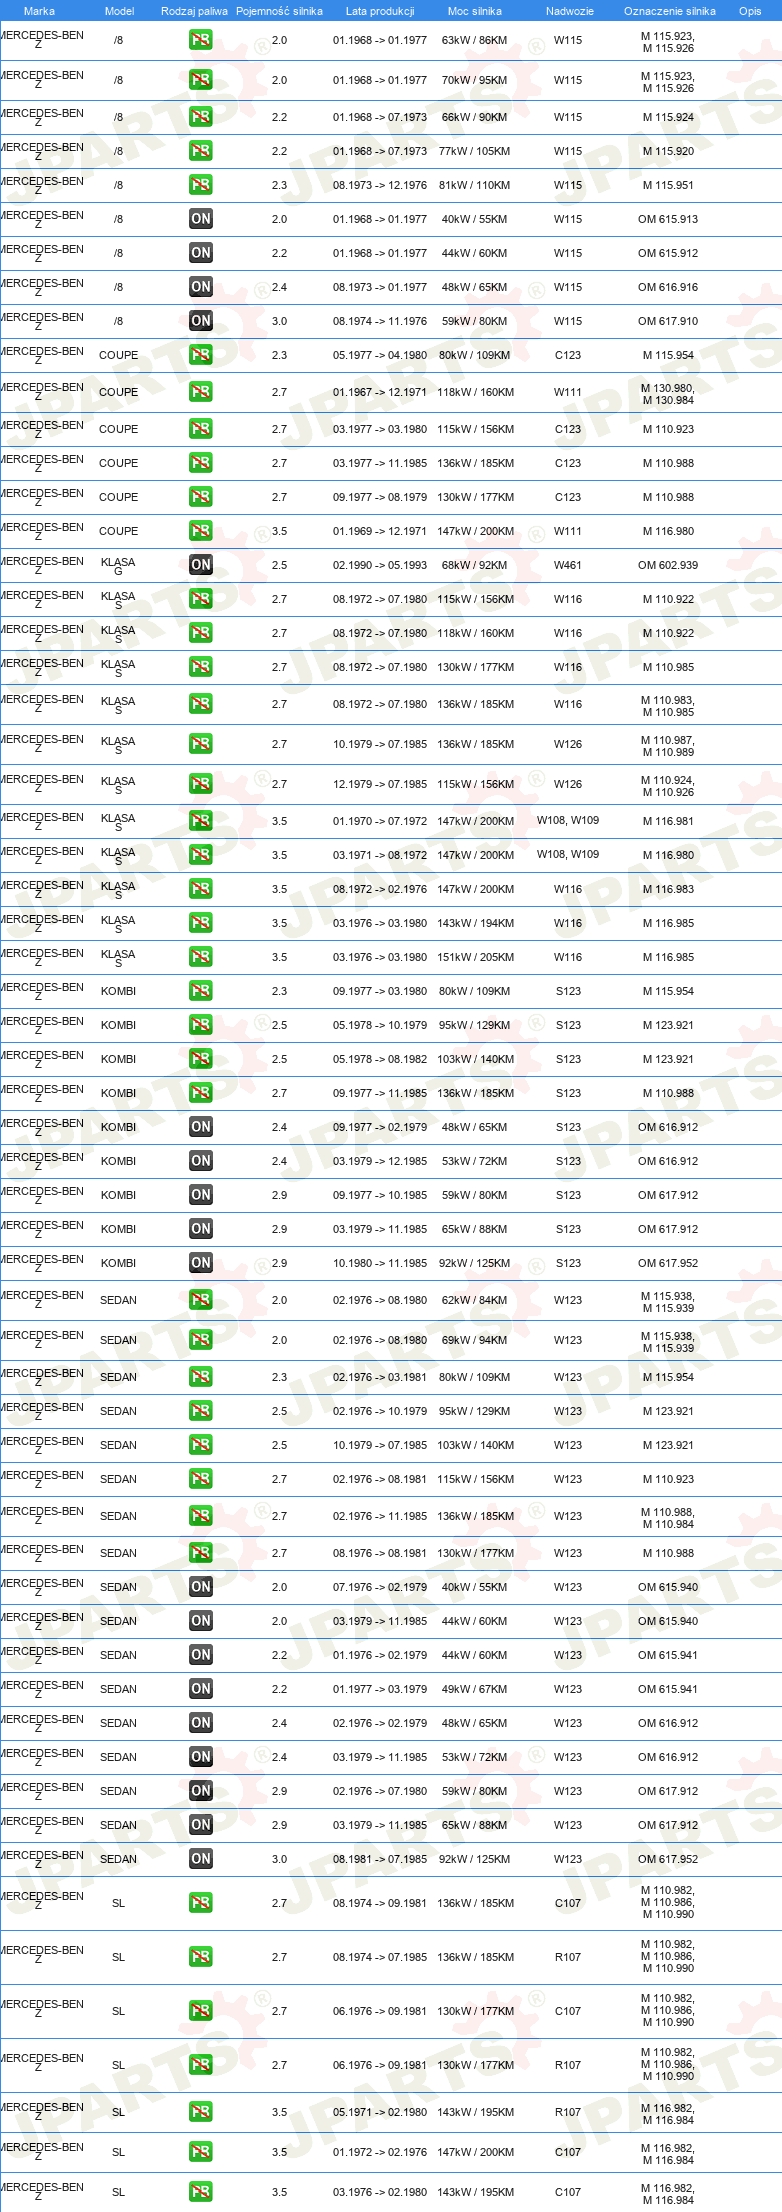Select the PB icon for engine M 115.924
The width and height of the screenshot is (782, 2212).
201,117
